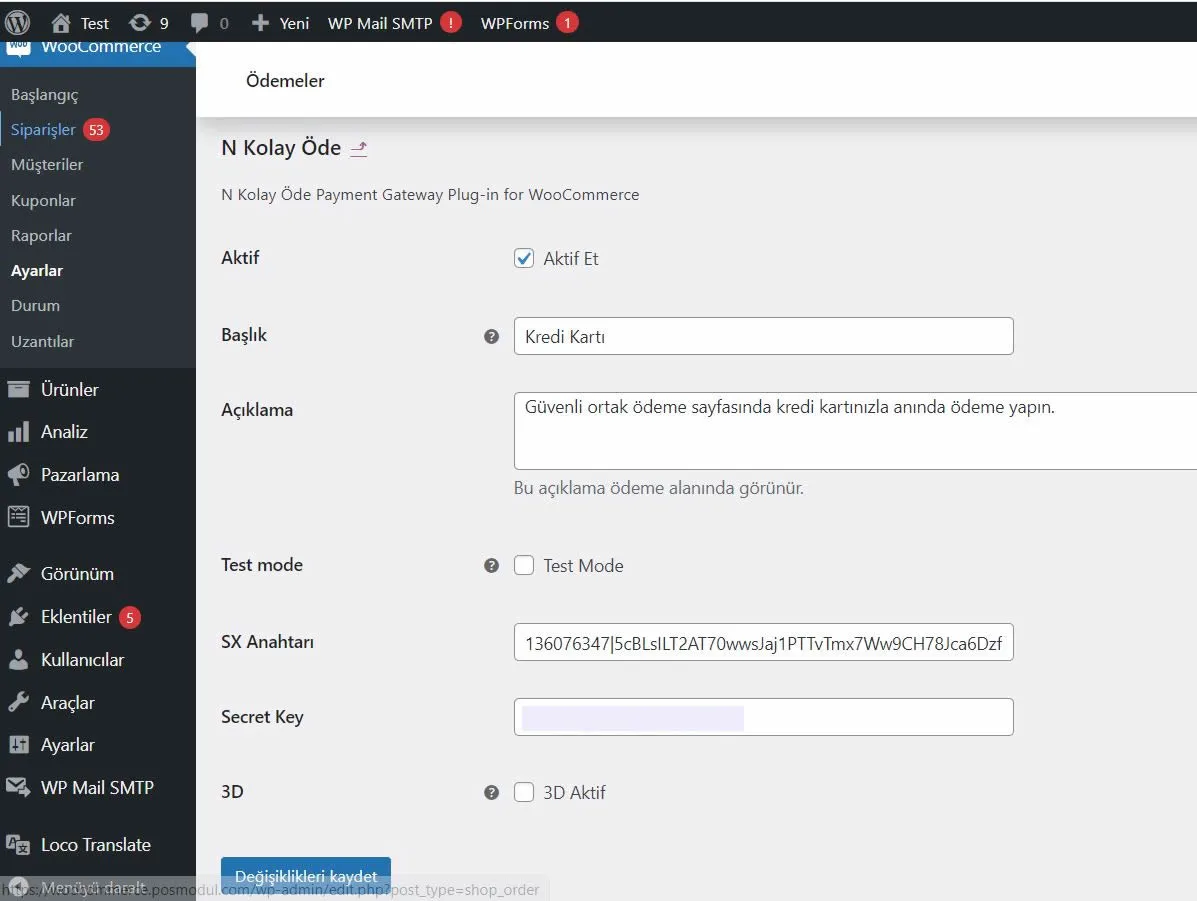Click the help icon beside Test mode
The width and height of the screenshot is (1197, 901).
tap(491, 566)
